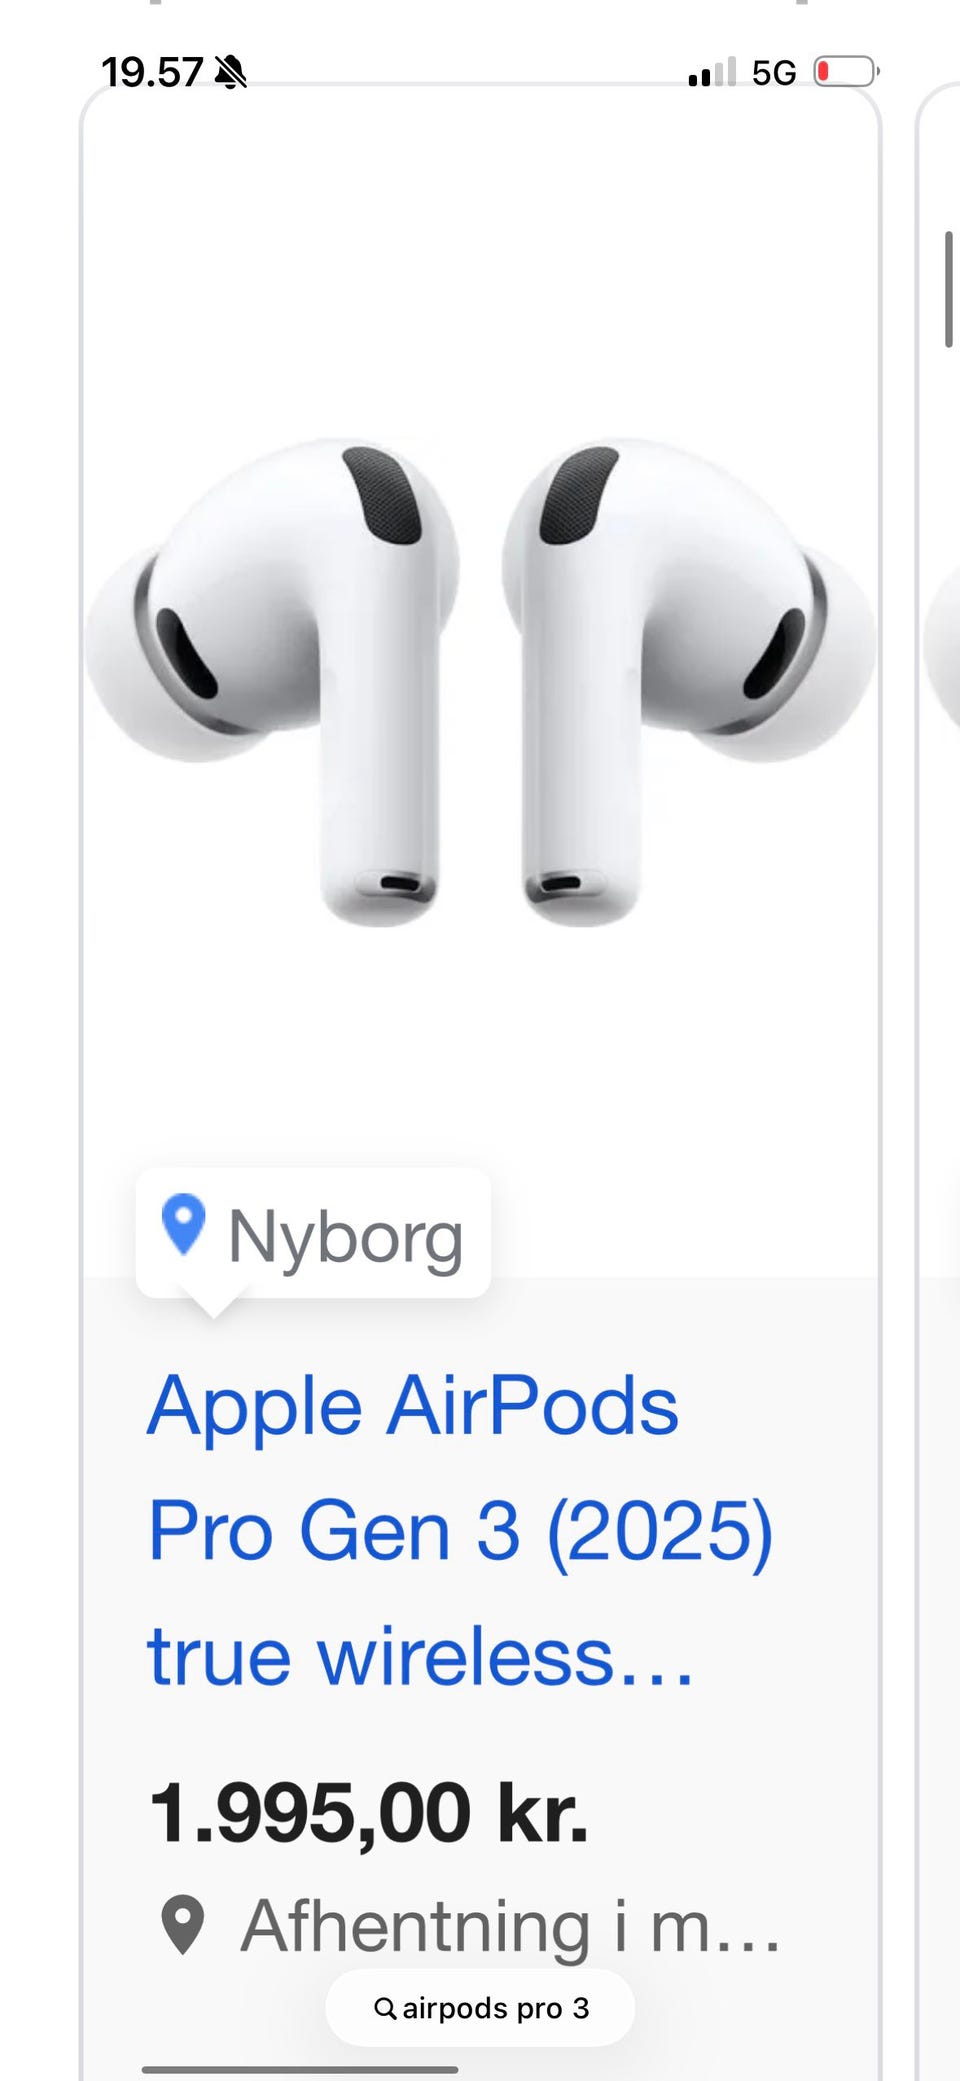Open the right AirPods earbud image
The image size is (960, 2081).
[689, 682]
